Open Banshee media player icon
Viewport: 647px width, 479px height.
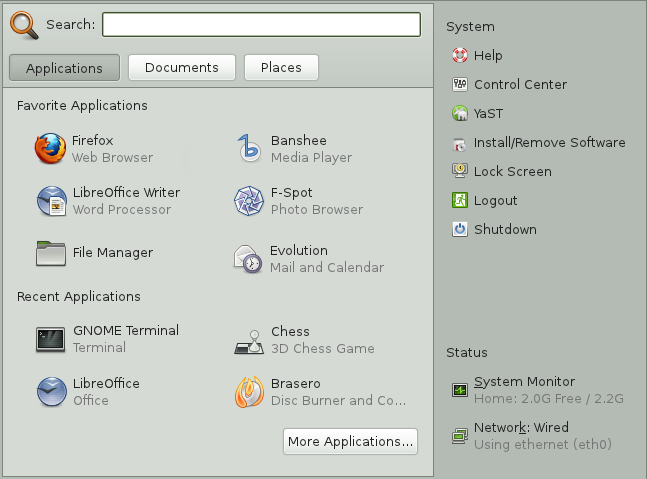[249, 149]
